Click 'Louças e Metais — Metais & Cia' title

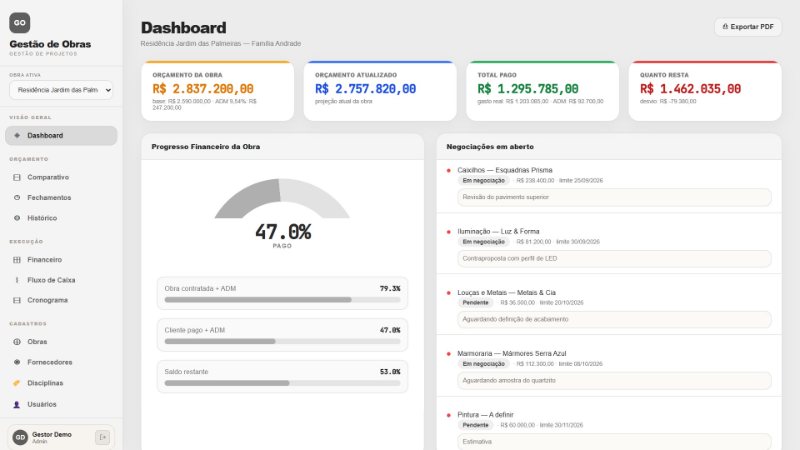pos(506,293)
